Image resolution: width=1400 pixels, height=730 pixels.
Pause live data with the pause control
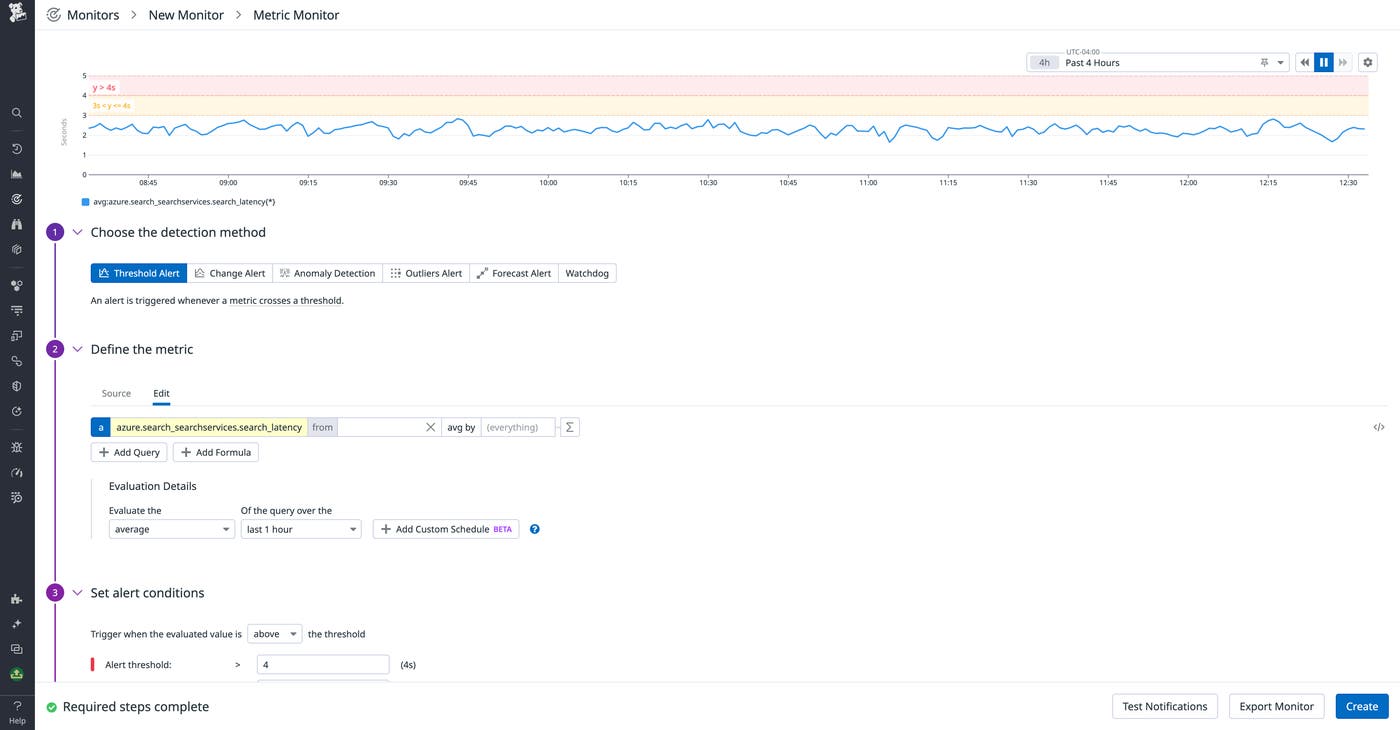pos(1323,62)
